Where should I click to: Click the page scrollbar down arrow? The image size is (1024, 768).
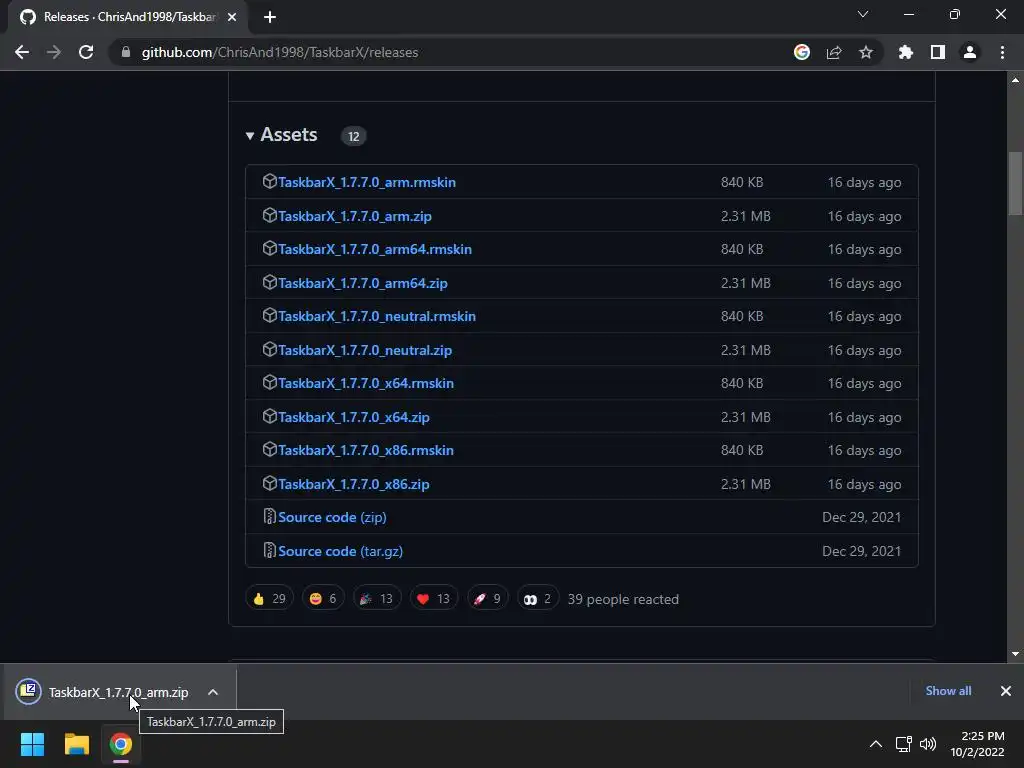[1016, 654]
